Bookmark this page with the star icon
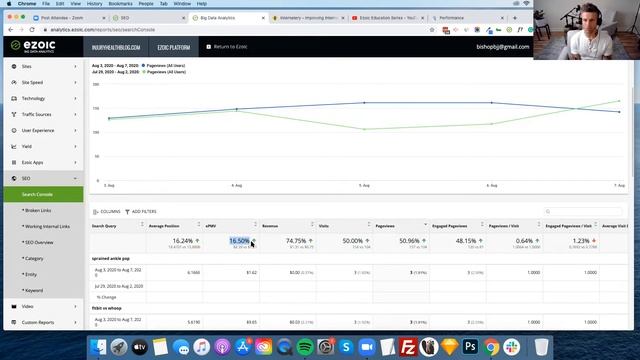Viewport: 640px width, 360px height. click(x=432, y=29)
